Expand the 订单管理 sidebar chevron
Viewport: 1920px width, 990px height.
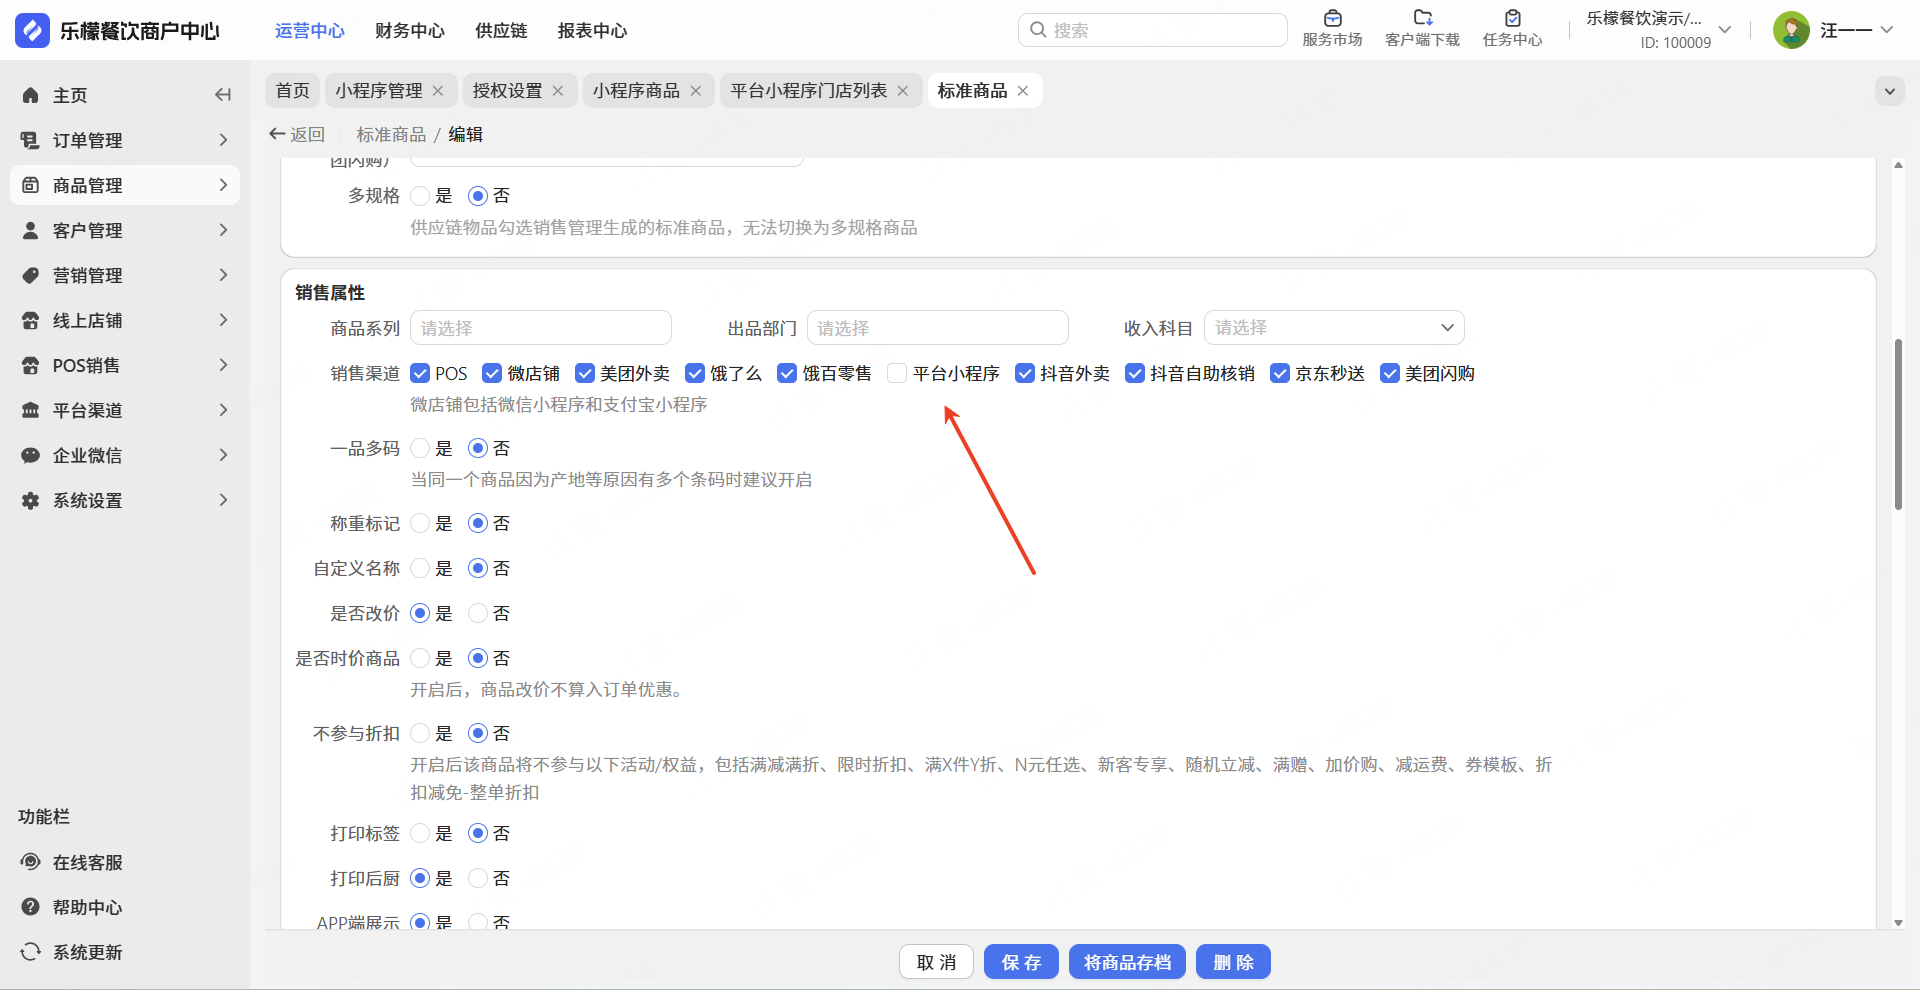[x=223, y=140]
